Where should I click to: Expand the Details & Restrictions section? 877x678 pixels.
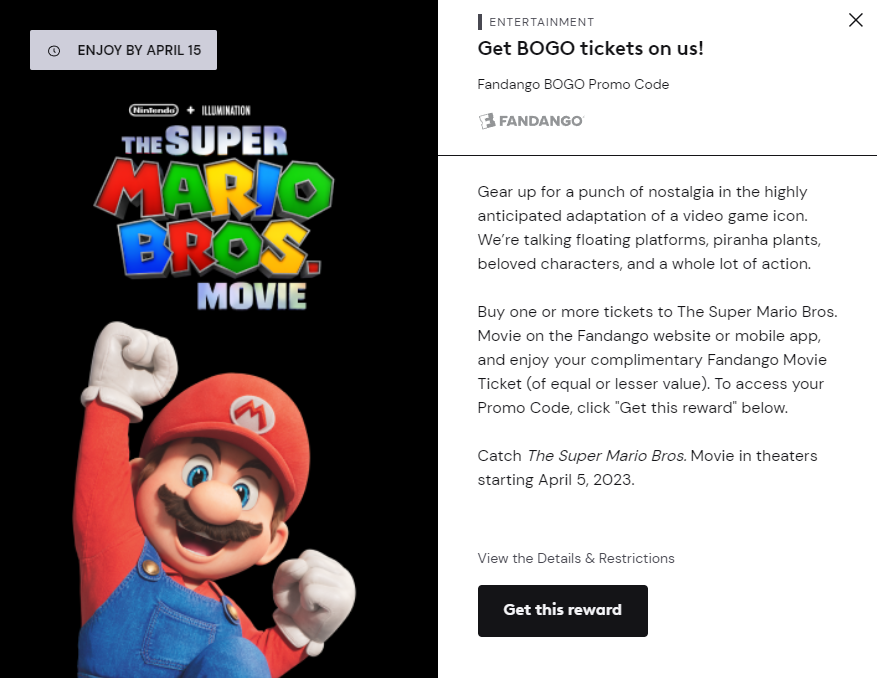click(x=576, y=558)
